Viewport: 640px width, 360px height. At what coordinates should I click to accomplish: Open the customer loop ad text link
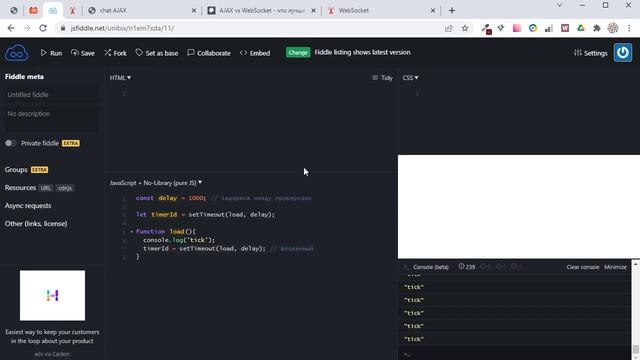(52, 336)
